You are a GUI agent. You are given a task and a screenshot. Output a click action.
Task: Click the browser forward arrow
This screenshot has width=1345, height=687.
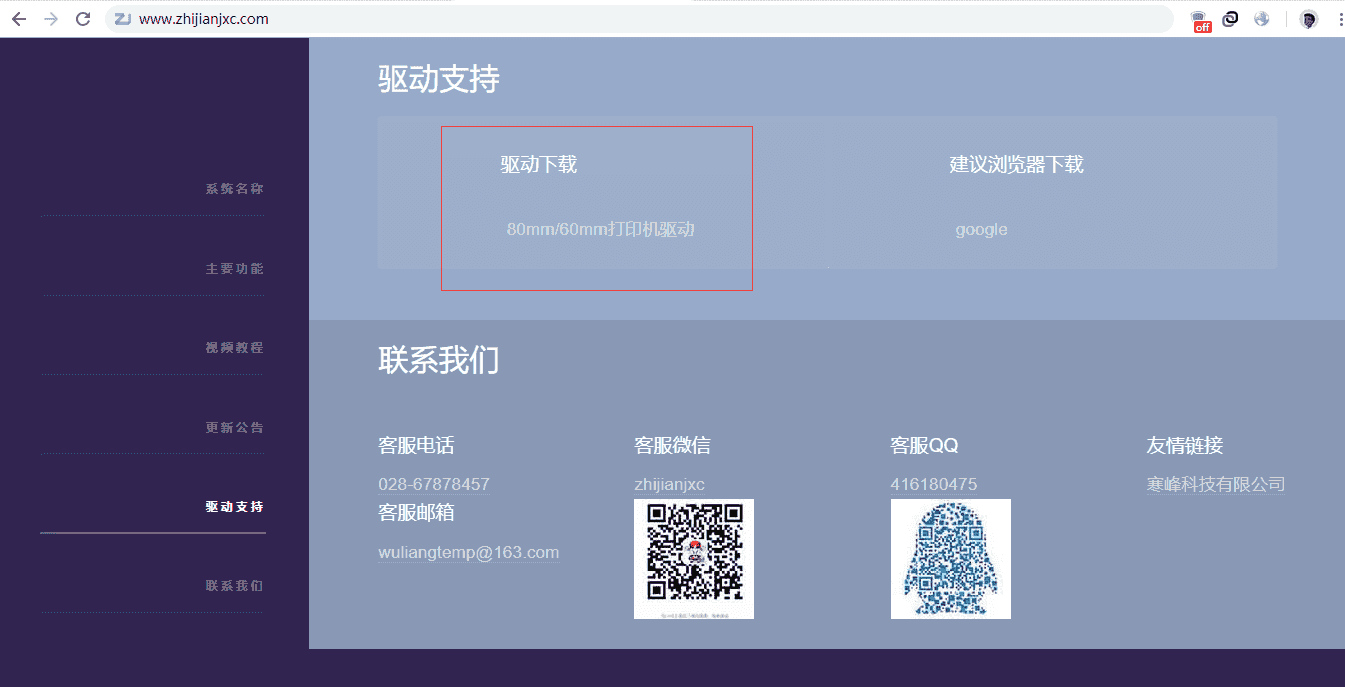[x=51, y=19]
